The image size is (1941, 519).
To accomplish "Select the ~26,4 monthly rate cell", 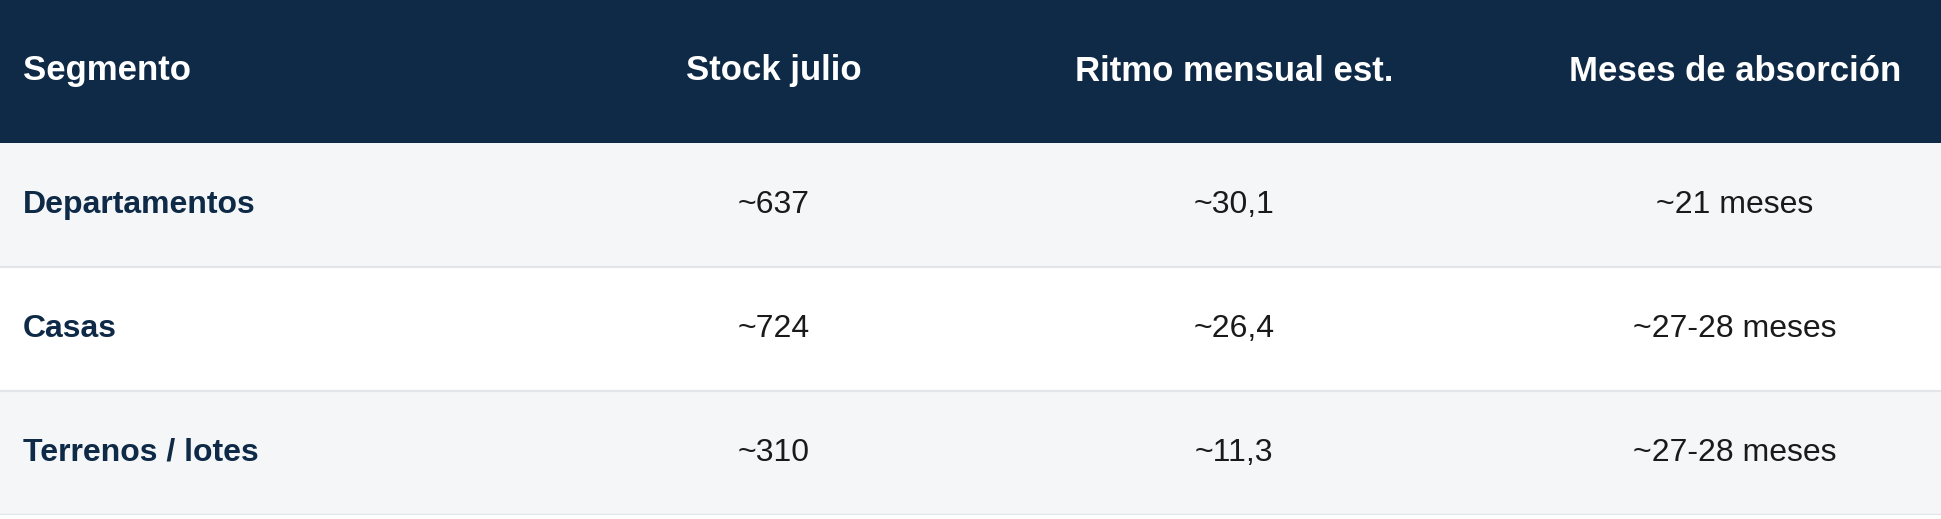I will pos(1234,326).
